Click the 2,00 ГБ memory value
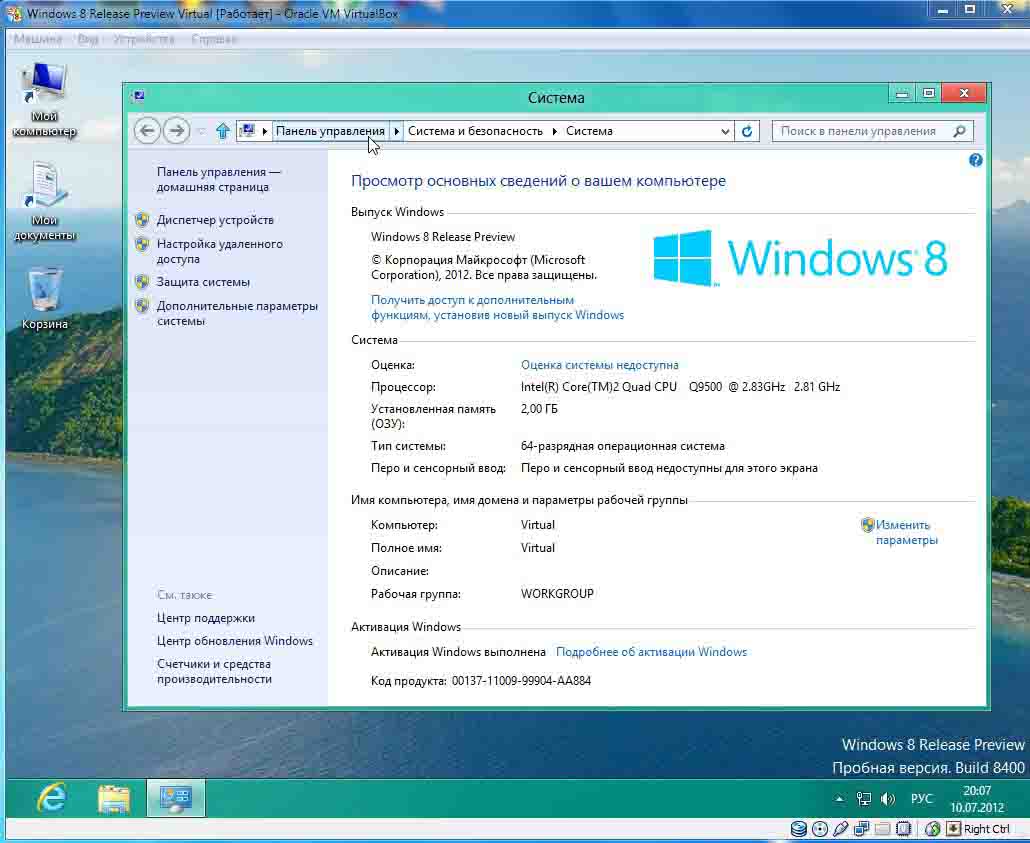The image size is (1030, 843). tap(539, 409)
